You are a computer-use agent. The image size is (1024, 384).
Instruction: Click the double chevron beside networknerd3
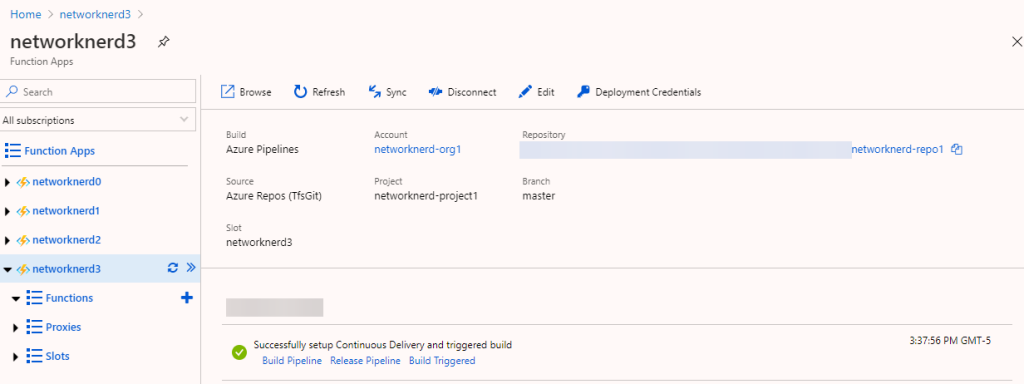coord(191,268)
